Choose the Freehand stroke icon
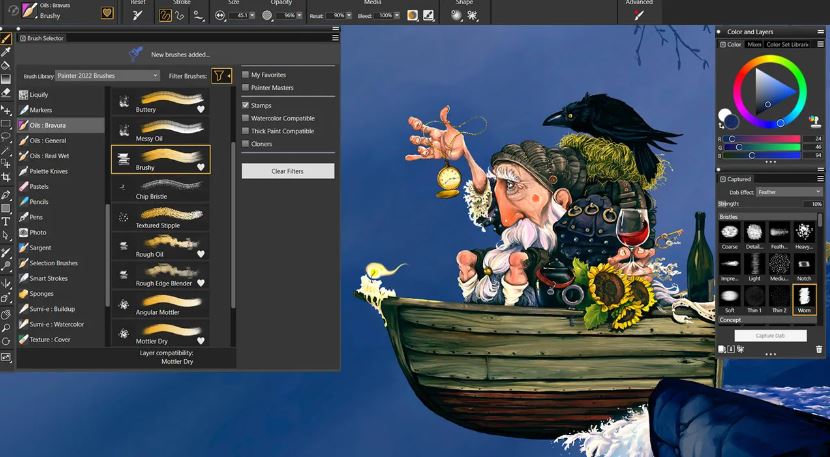This screenshot has height=457, width=830. click(165, 15)
